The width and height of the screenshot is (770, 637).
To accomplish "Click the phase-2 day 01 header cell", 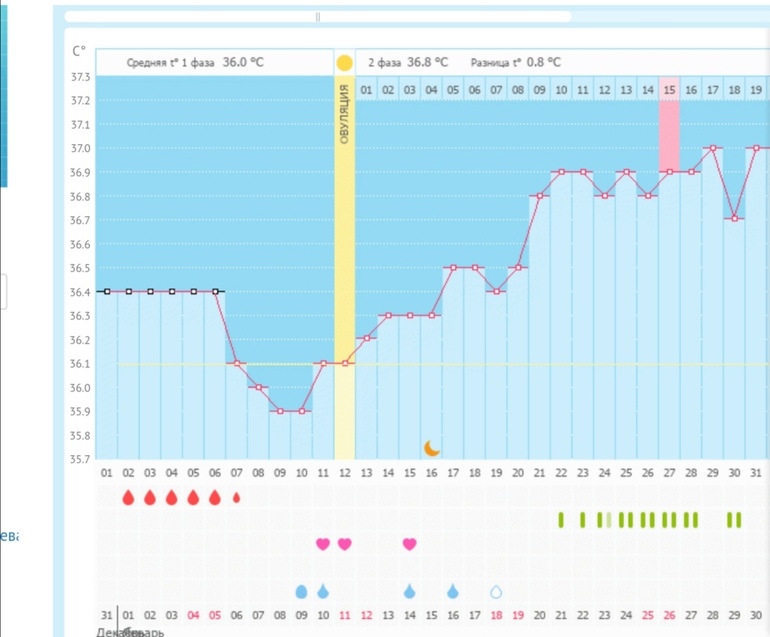I will pyautogui.click(x=366, y=90).
